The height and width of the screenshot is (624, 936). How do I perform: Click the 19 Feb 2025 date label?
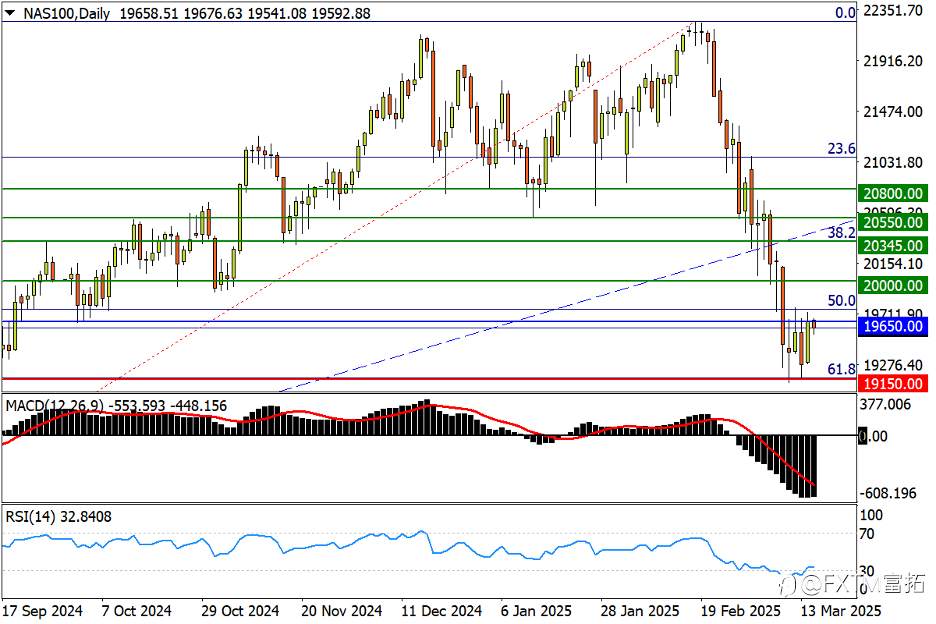[x=741, y=611]
